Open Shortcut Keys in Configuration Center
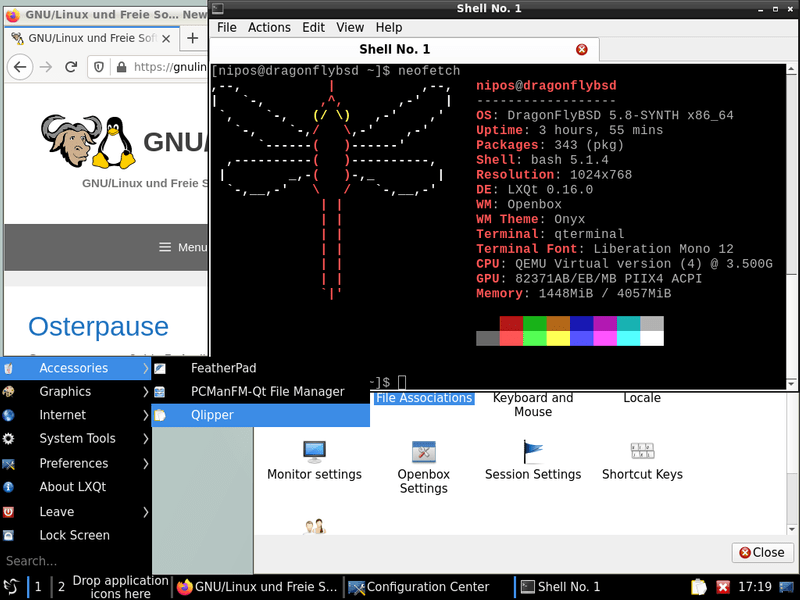 pyautogui.click(x=642, y=460)
